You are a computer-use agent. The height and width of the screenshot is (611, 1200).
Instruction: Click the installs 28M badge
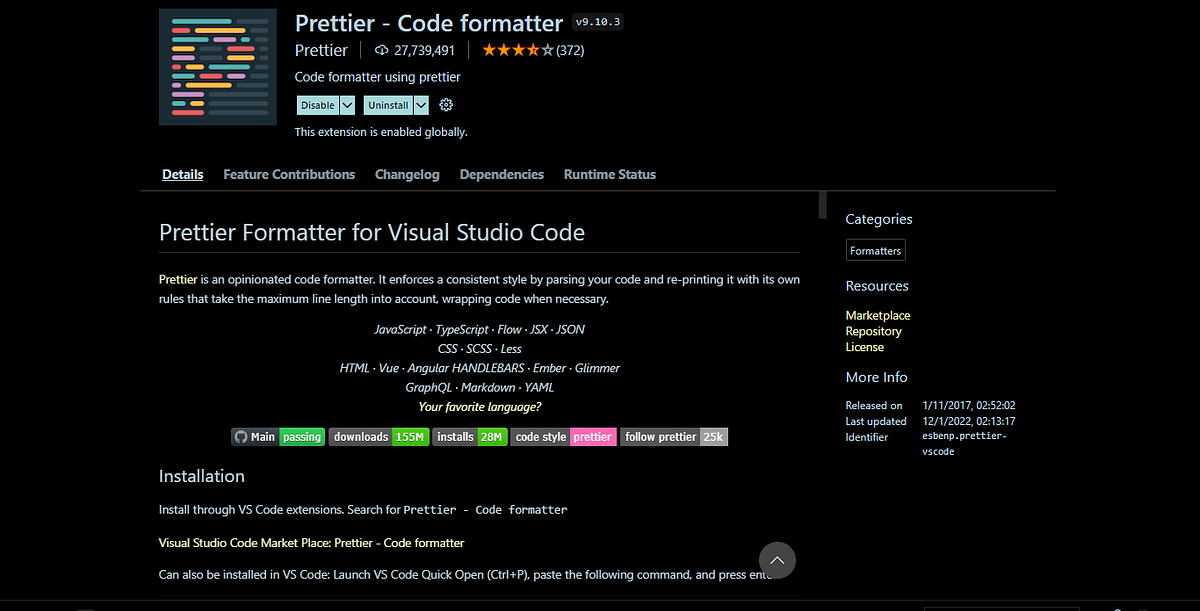coord(469,436)
